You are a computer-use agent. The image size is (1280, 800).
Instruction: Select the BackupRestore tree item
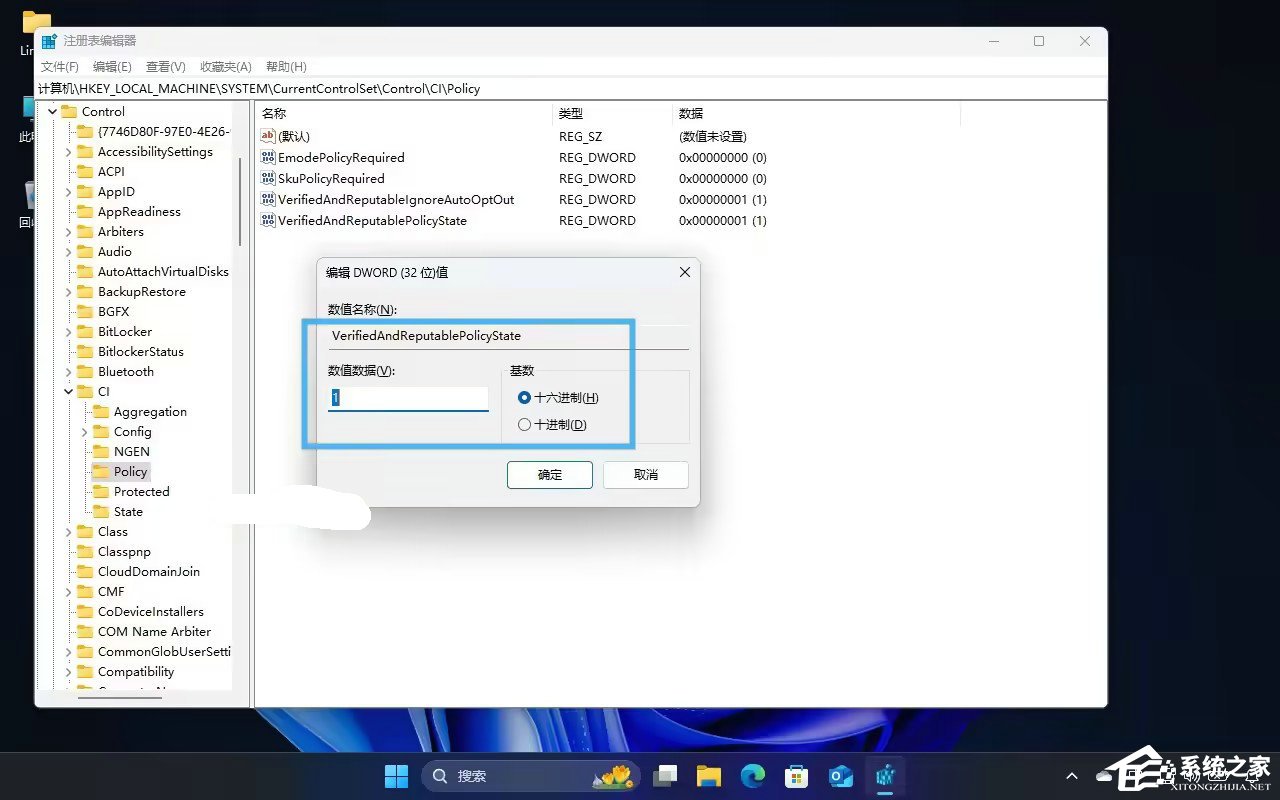coord(141,291)
